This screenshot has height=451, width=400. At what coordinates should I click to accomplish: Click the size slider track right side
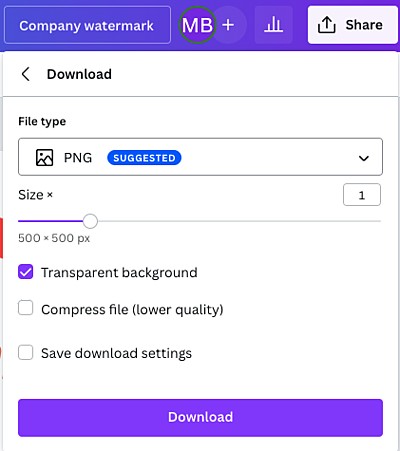coord(239,221)
